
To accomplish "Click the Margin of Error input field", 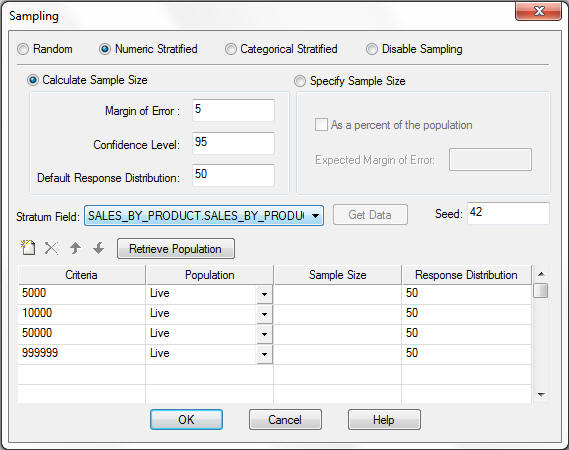I will [x=233, y=110].
